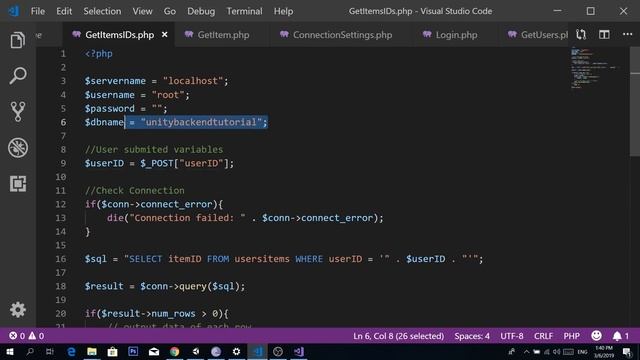Screen dimensions: 640x360
Task: Open Windows taskbar search
Action: point(30,351)
